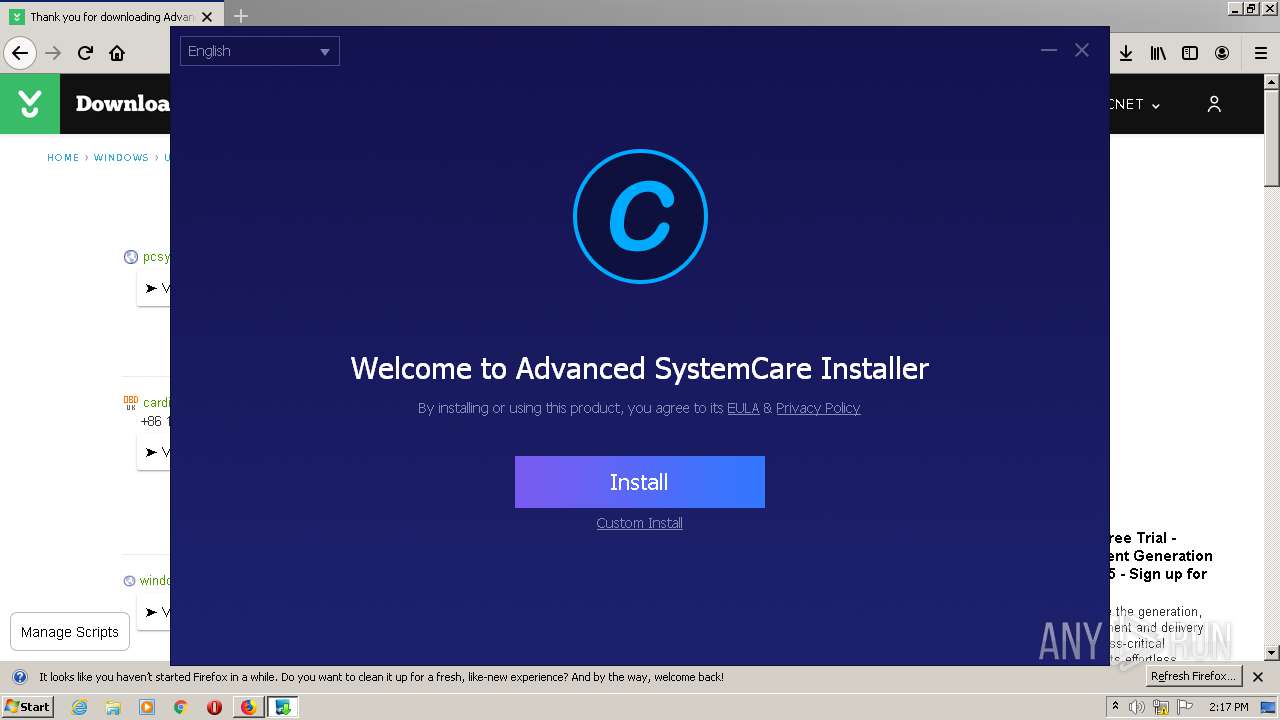Open the user profile icon on Download.com

click(x=1214, y=104)
